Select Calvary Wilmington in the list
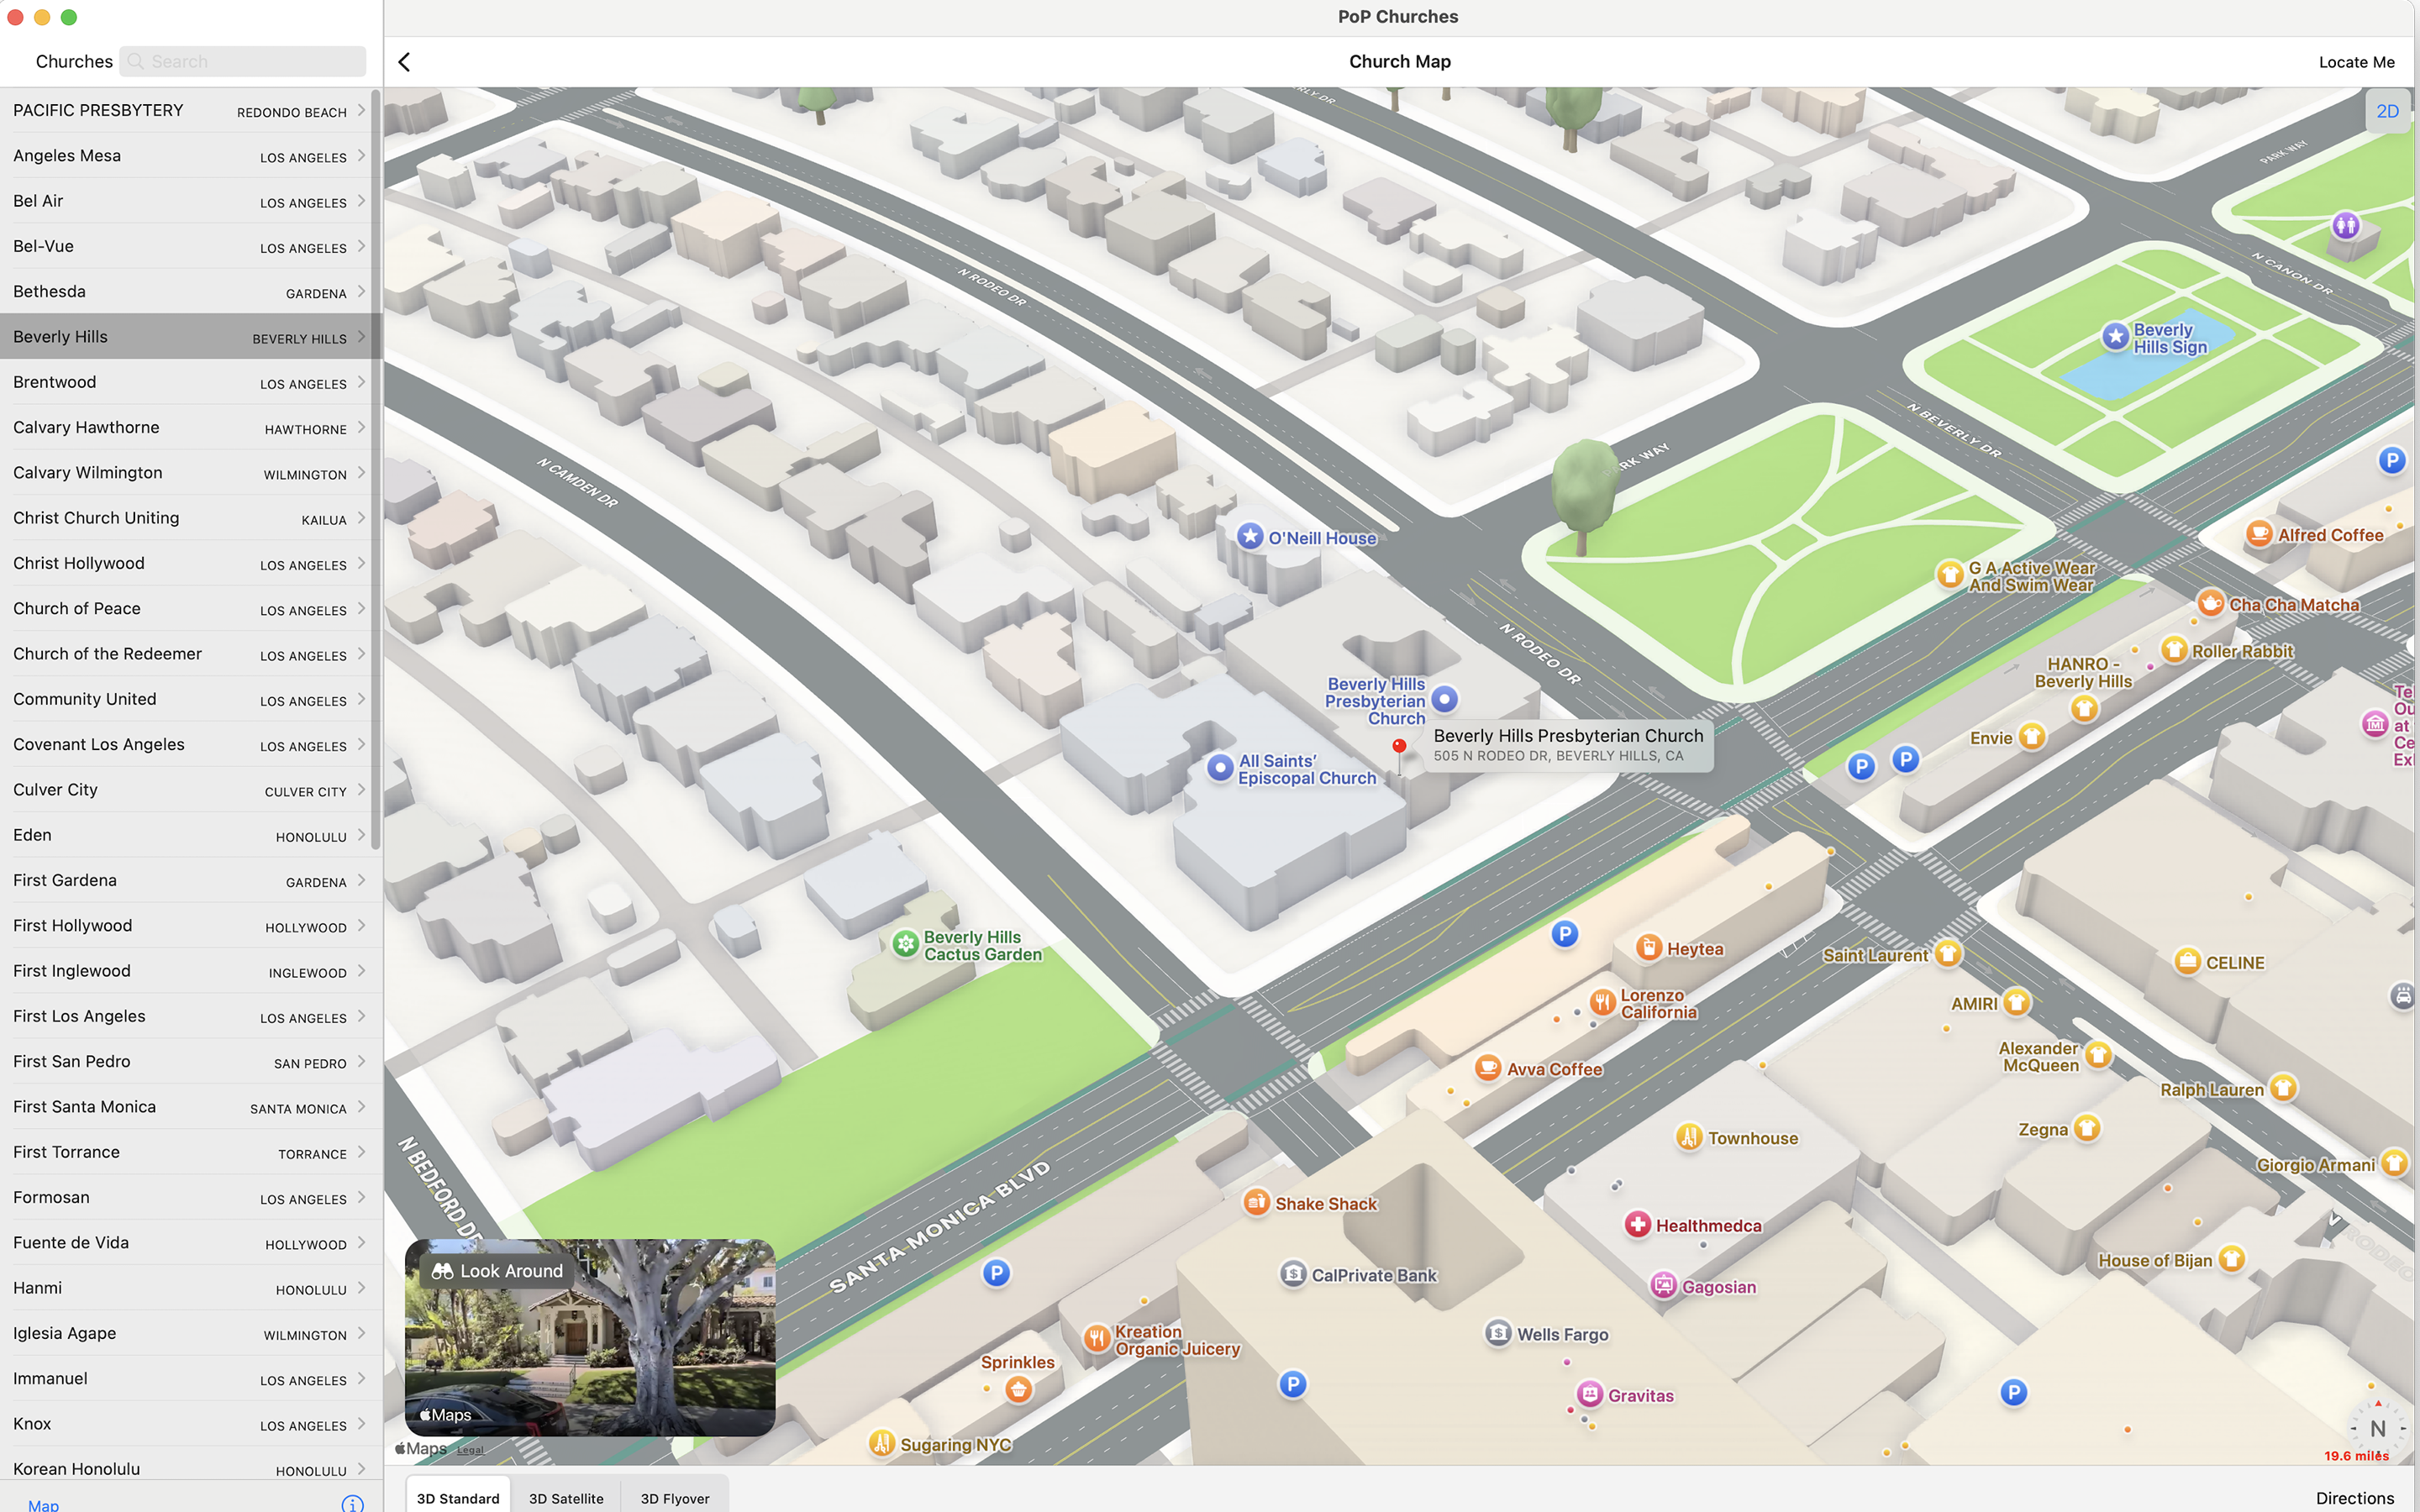This screenshot has width=2420, height=1512. [190, 472]
